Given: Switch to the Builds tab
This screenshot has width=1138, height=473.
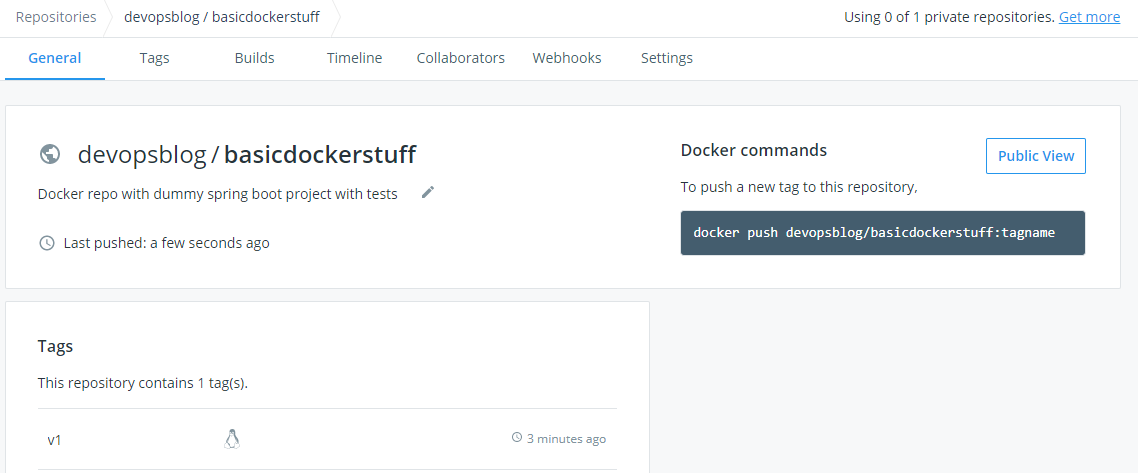Looking at the screenshot, I should (254, 58).
